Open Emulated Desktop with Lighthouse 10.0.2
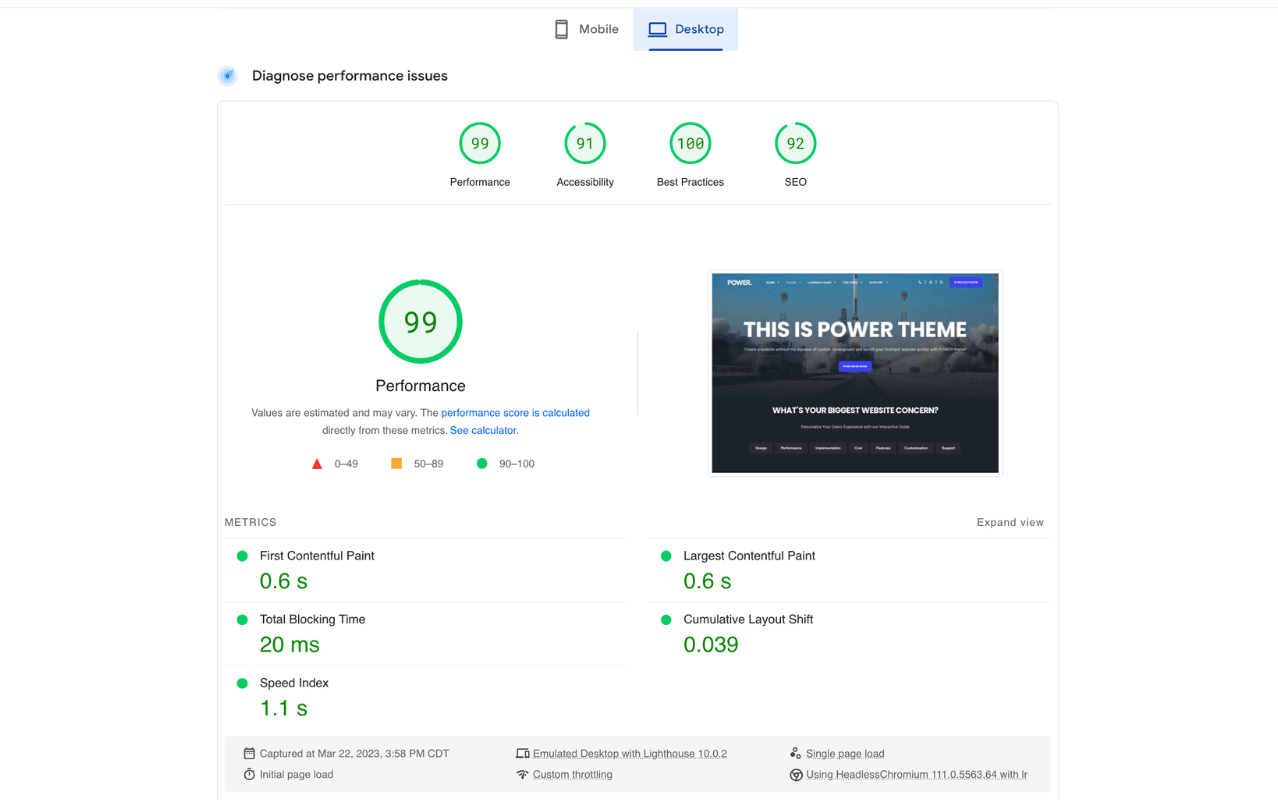Screen dimensions: 1278x800 click(x=630, y=754)
